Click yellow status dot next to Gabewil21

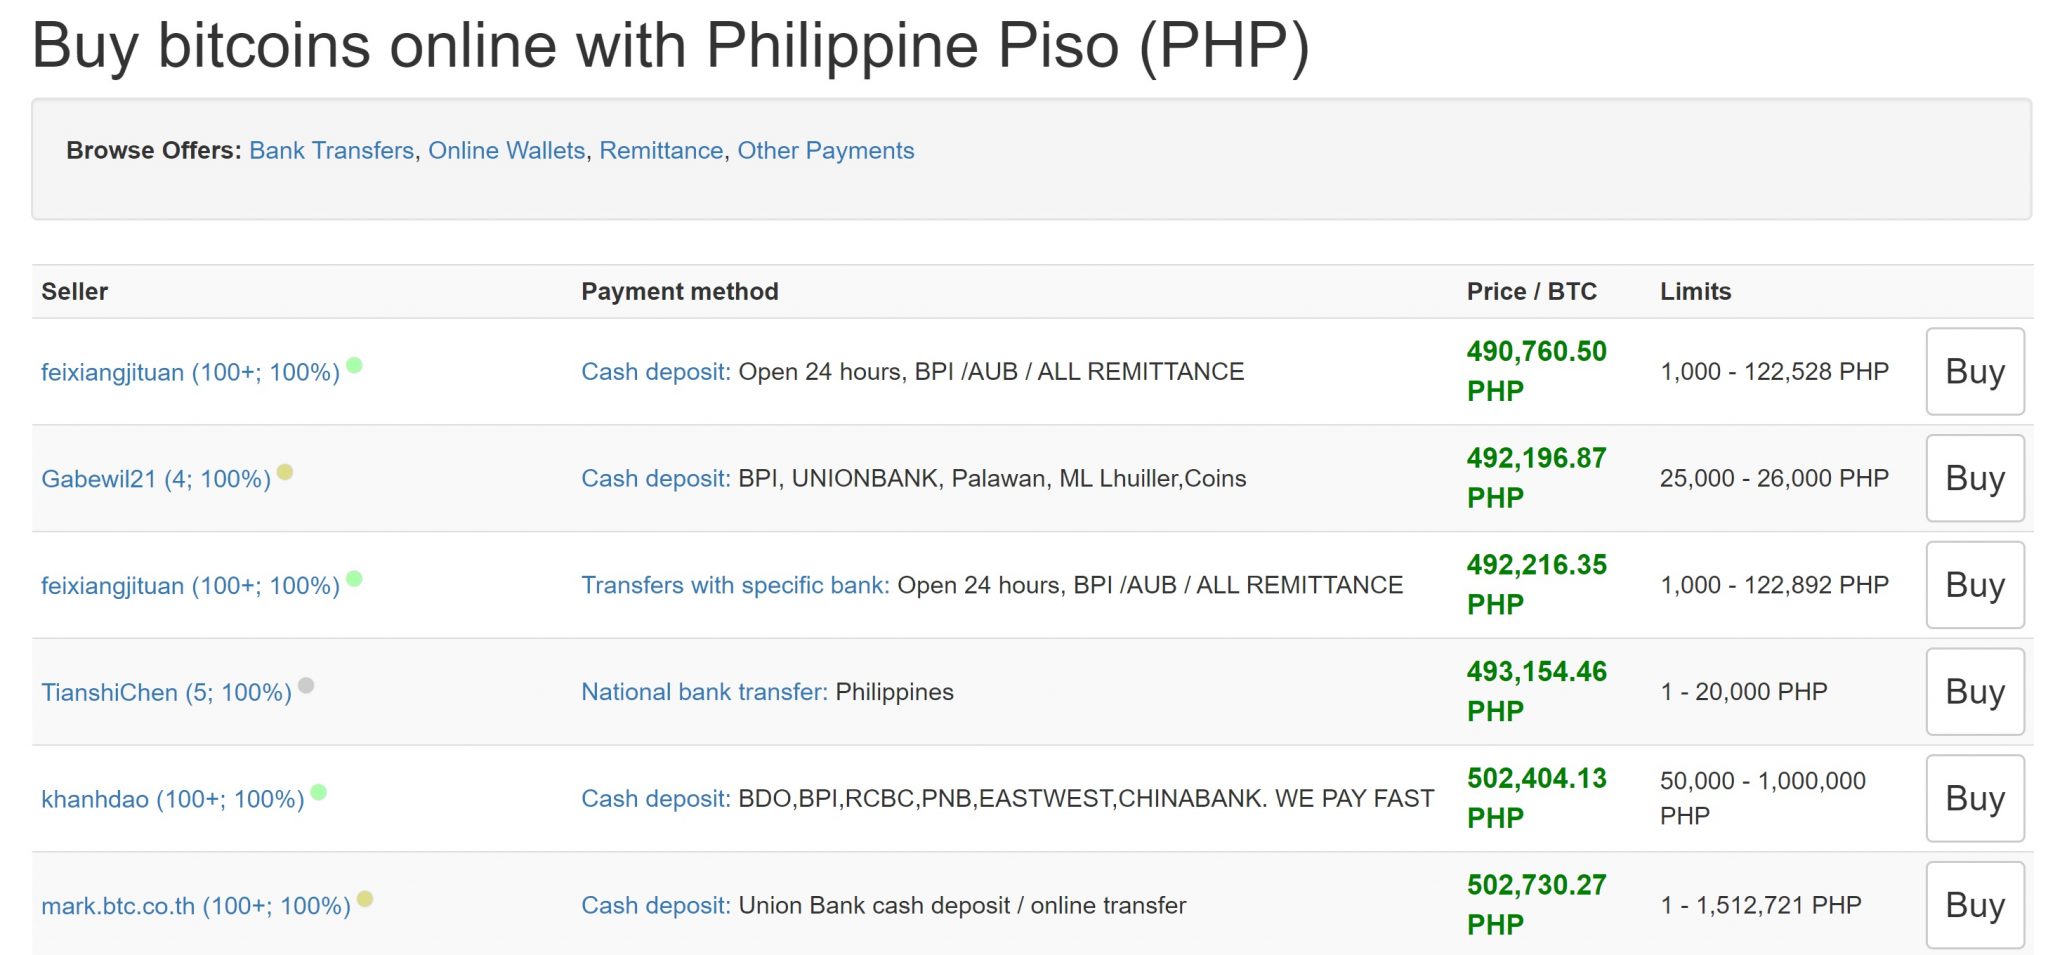coord(285,472)
